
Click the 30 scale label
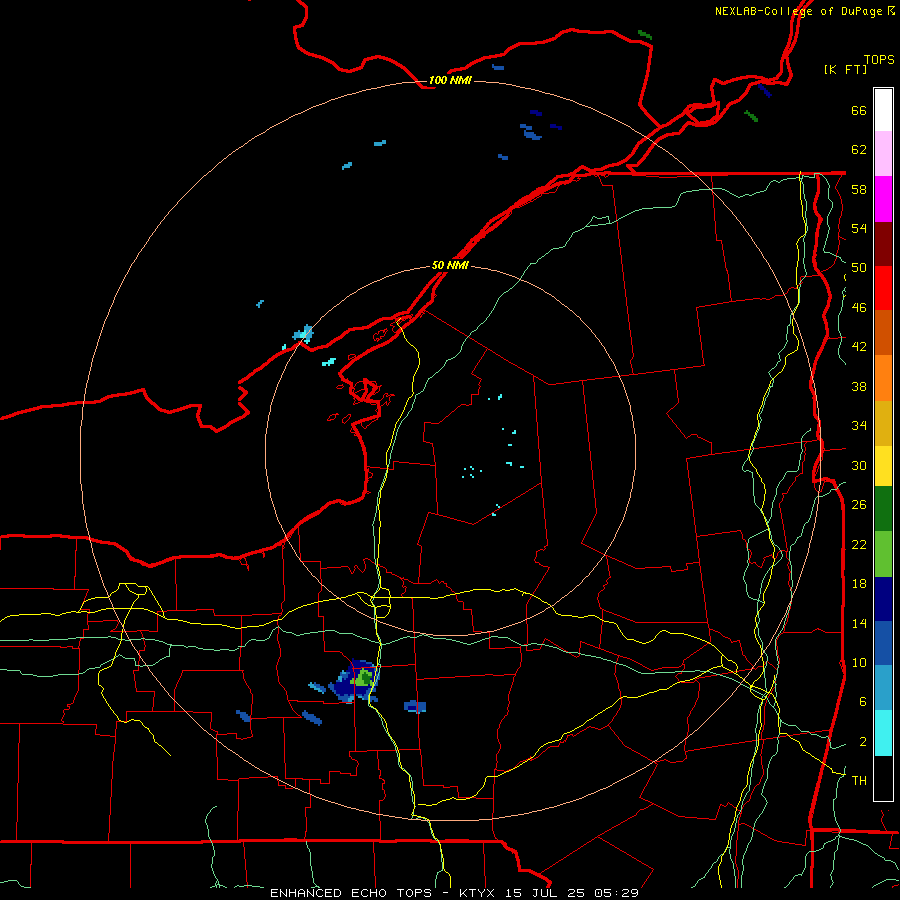pos(859,465)
